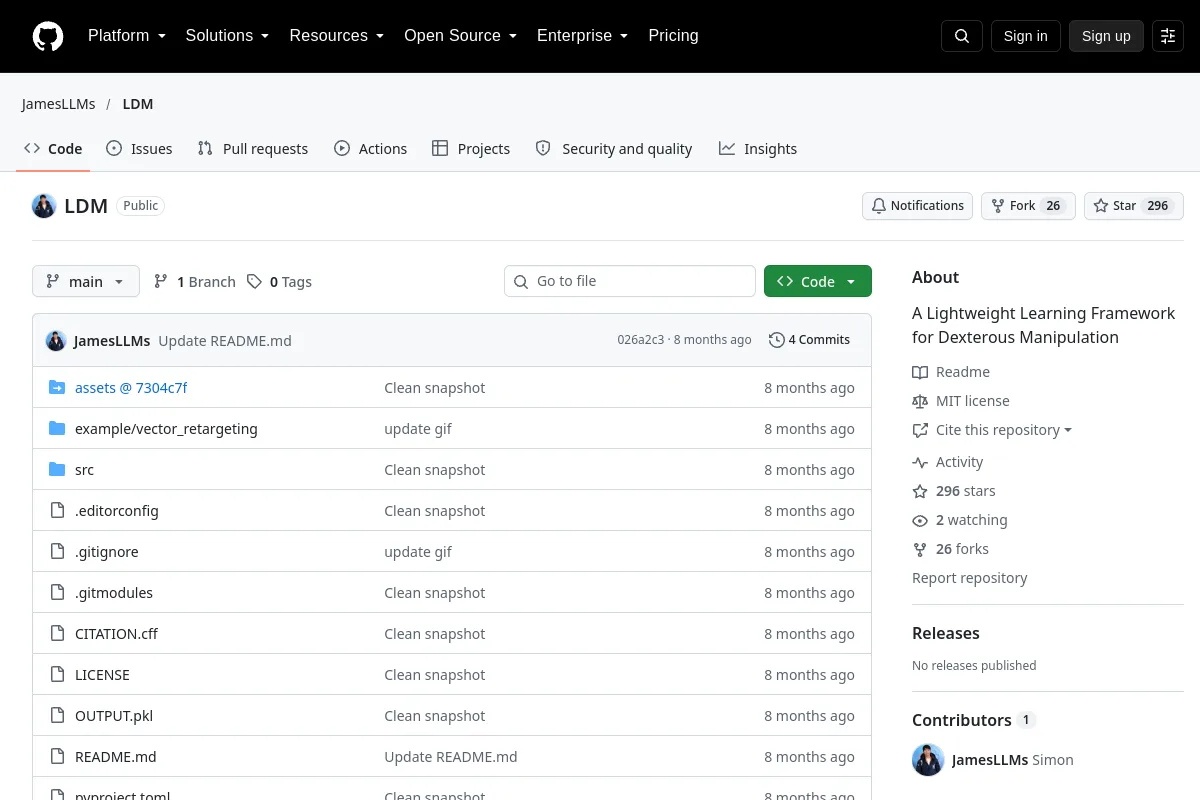
Task: Open the green Code dropdown button
Action: (818, 282)
